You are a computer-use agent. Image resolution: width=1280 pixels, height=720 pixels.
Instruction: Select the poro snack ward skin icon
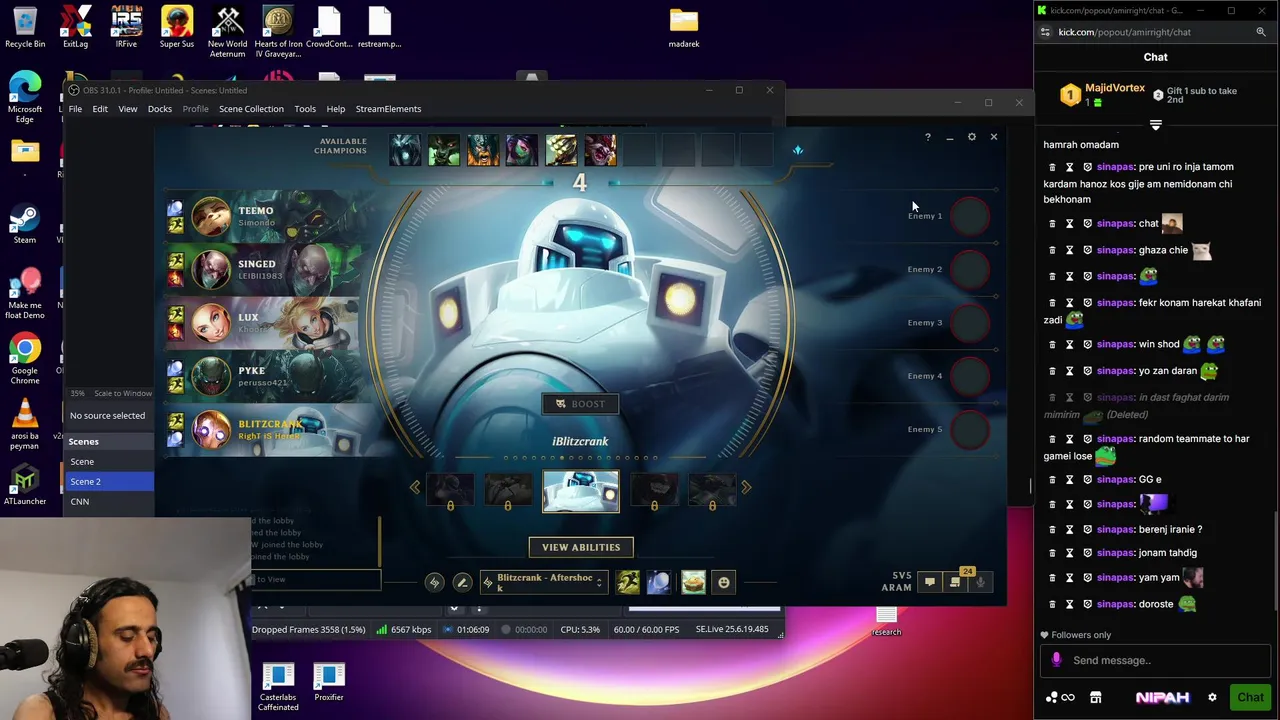[693, 582]
